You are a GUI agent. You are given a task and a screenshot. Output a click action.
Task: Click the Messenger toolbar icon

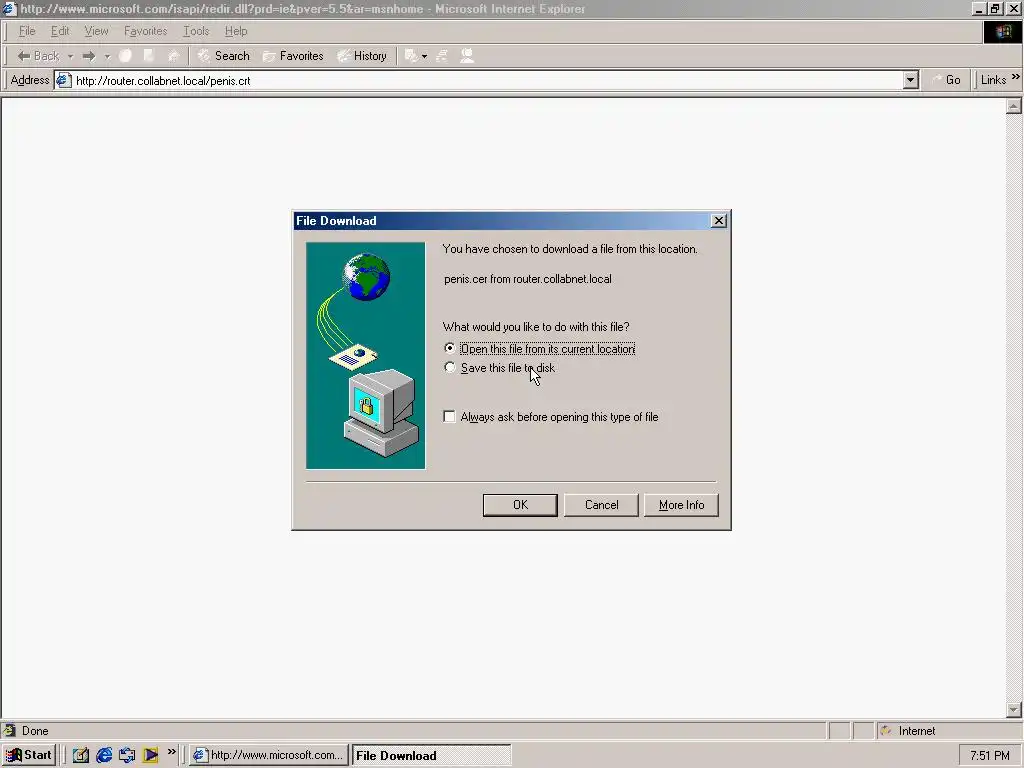point(467,56)
